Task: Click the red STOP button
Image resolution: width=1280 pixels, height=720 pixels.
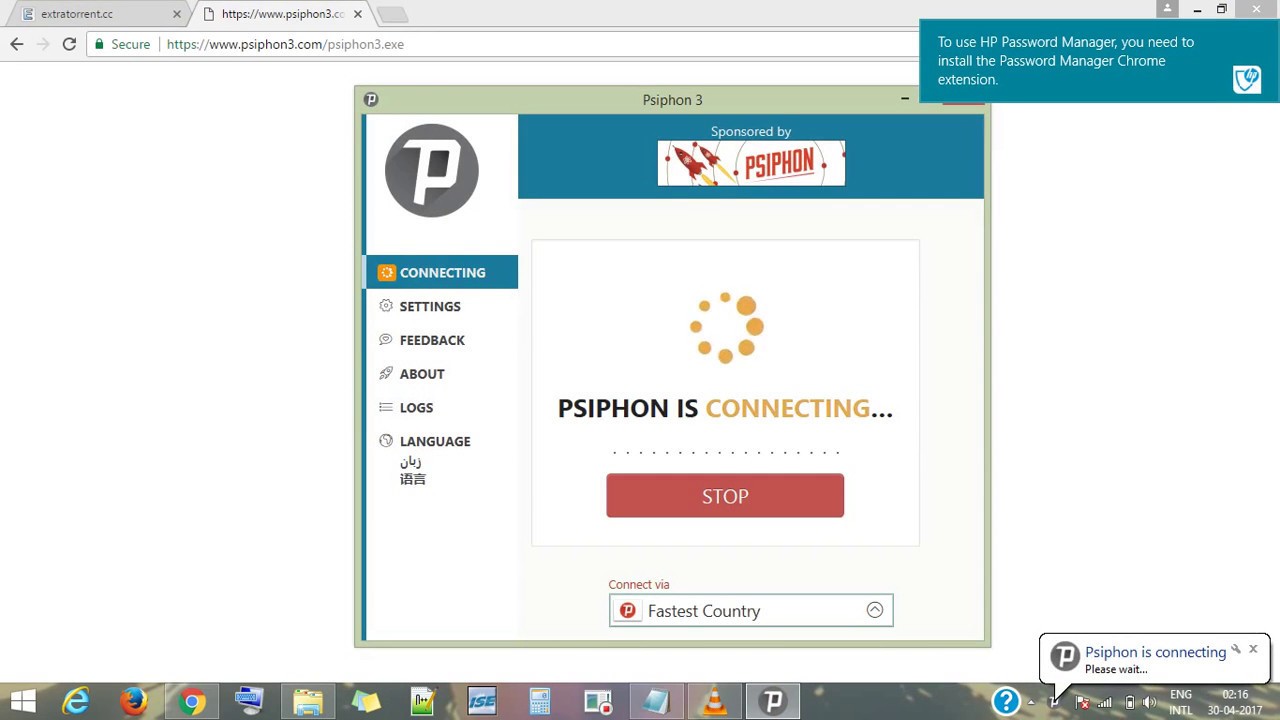Action: 725,496
